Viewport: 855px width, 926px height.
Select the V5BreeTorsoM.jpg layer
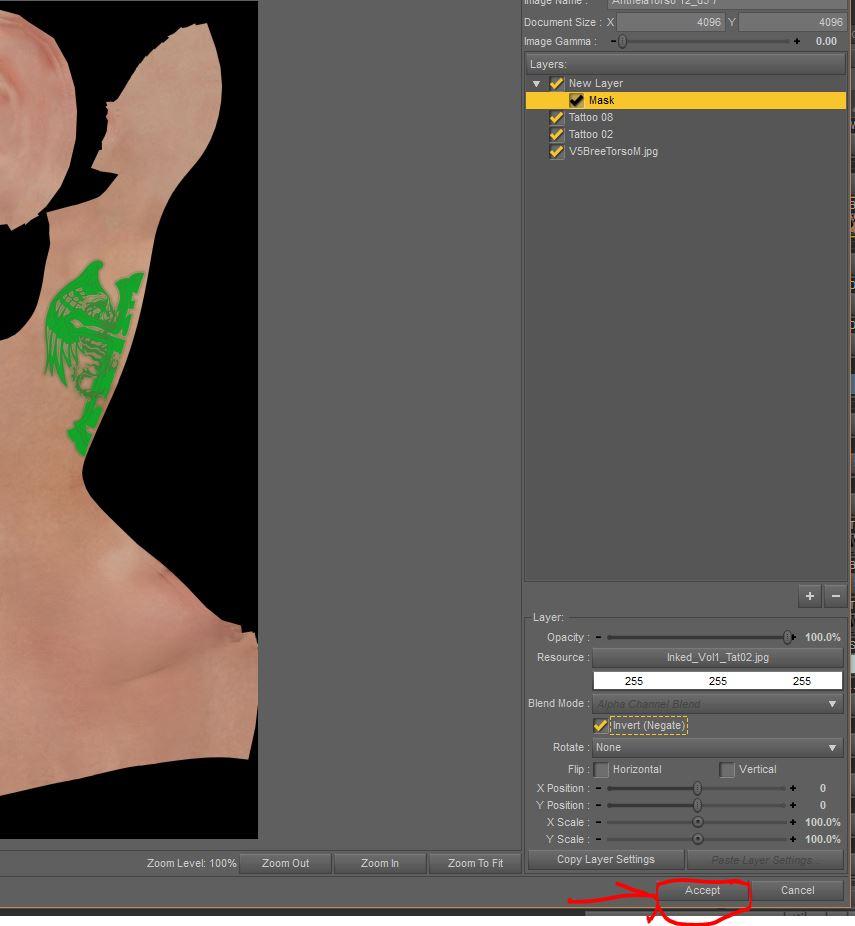pyautogui.click(x=613, y=152)
